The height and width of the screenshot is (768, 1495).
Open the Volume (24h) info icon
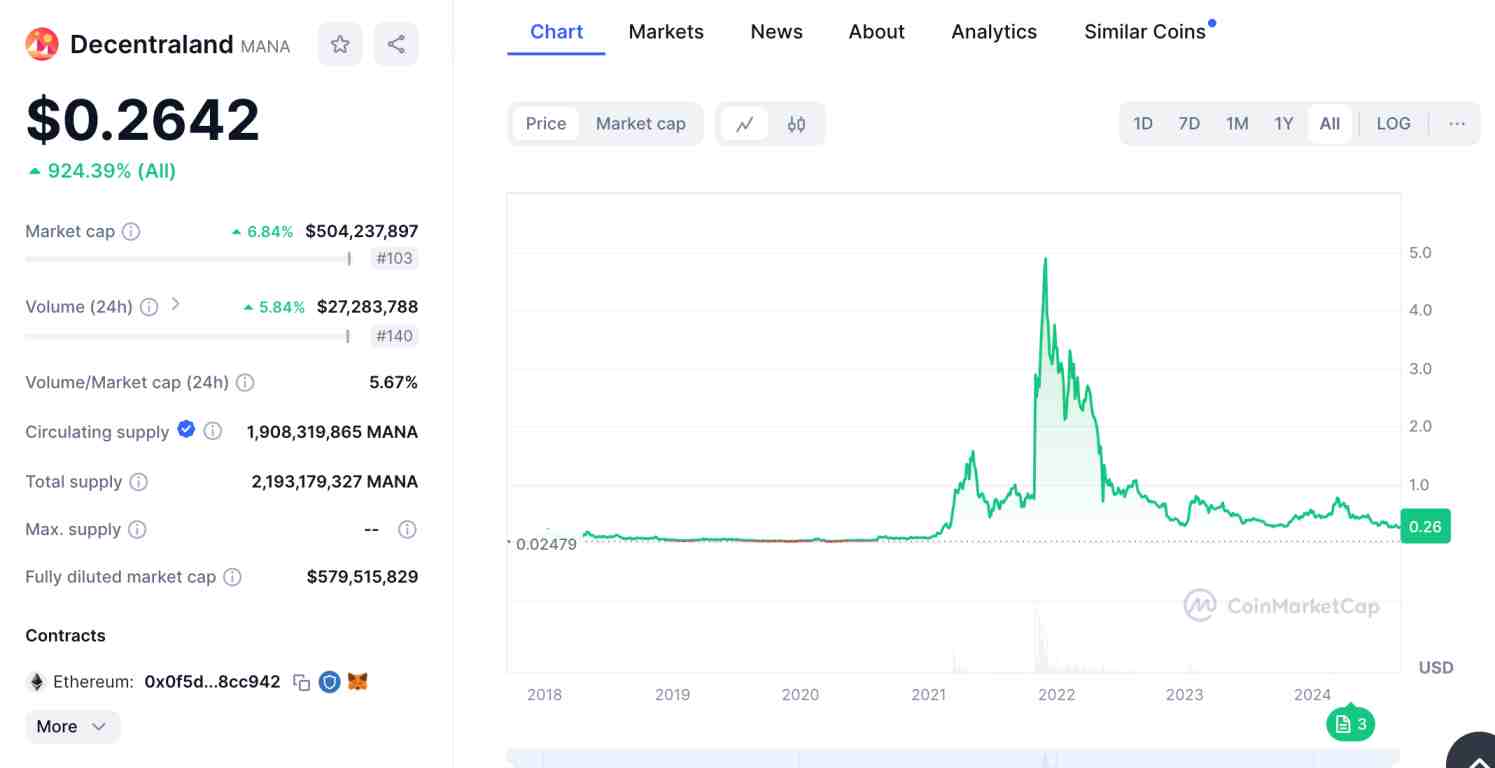(149, 307)
